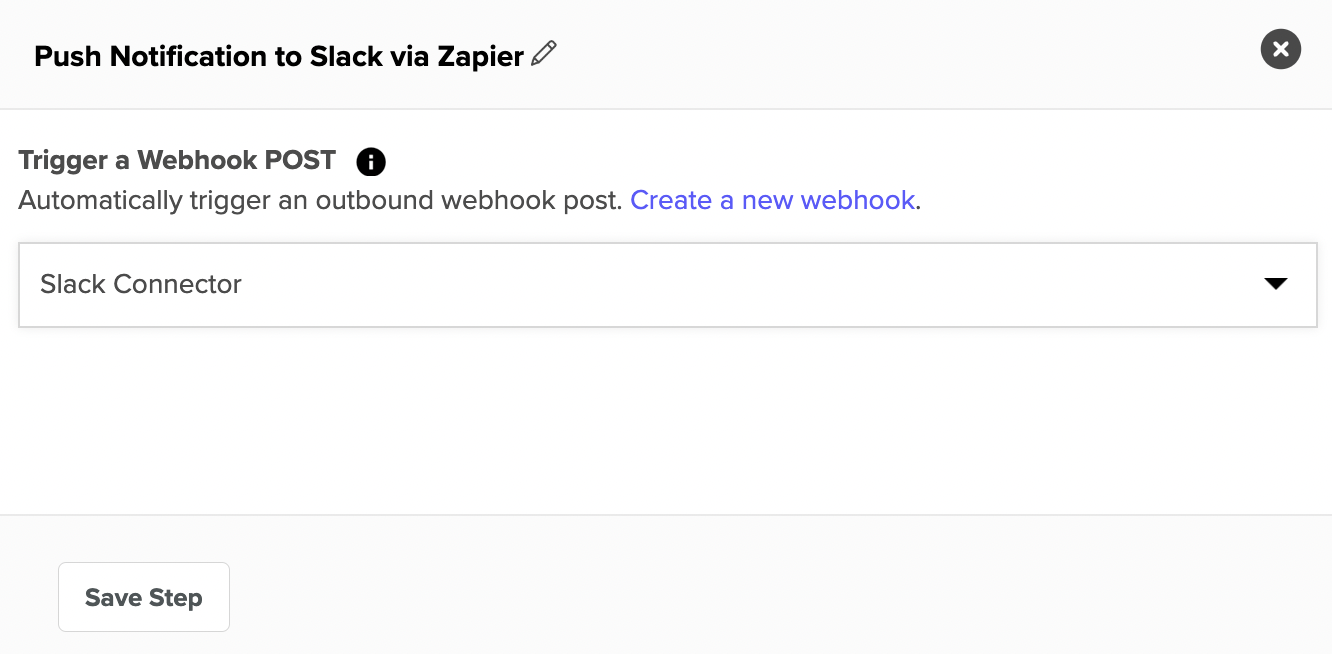Show details with the black info icon

371,161
